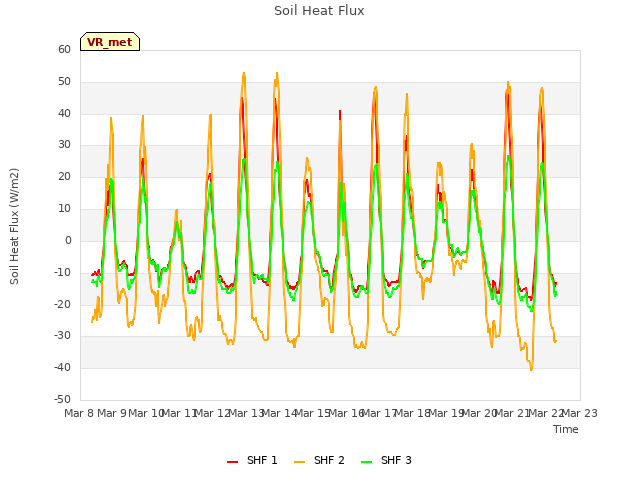Toggle SHF 3 series in the legend
Viewport: 640px width, 480px height.
click(386, 460)
